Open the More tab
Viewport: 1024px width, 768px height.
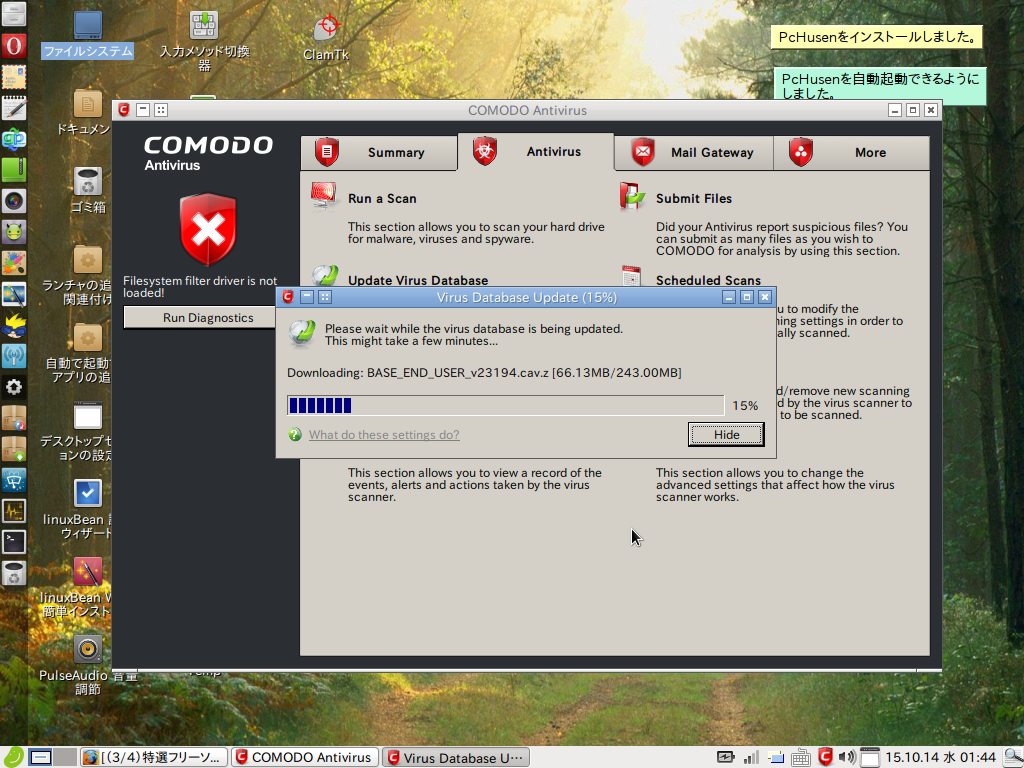tap(851, 153)
